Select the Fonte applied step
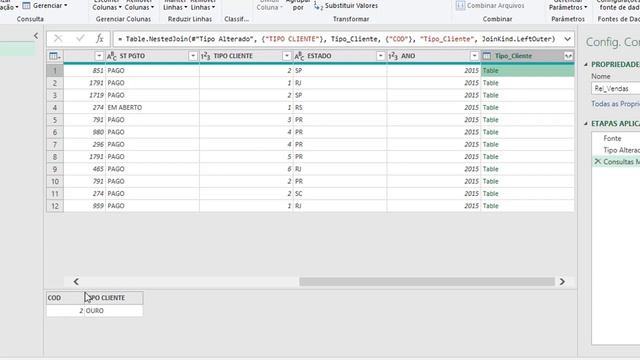Image resolution: width=640 pixels, height=360 pixels. [x=612, y=138]
